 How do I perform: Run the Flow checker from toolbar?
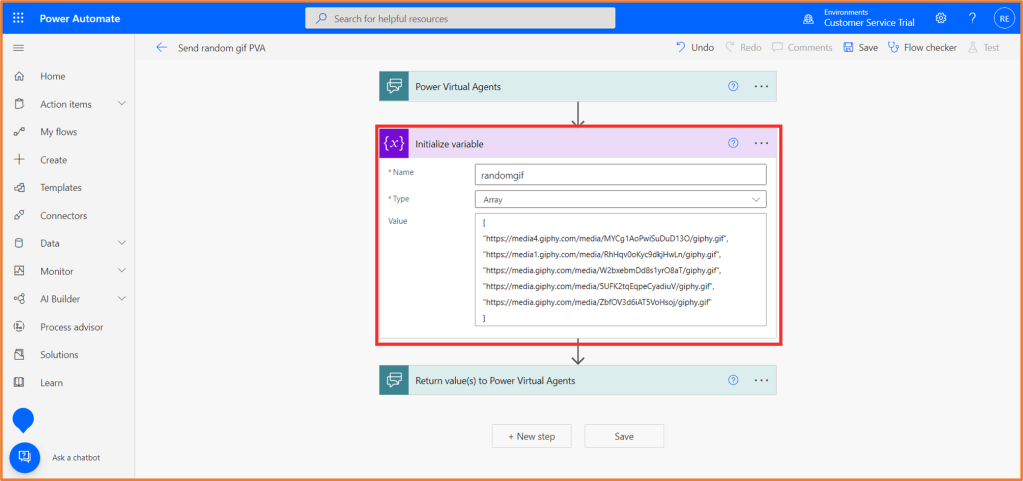pyautogui.click(x=922, y=47)
